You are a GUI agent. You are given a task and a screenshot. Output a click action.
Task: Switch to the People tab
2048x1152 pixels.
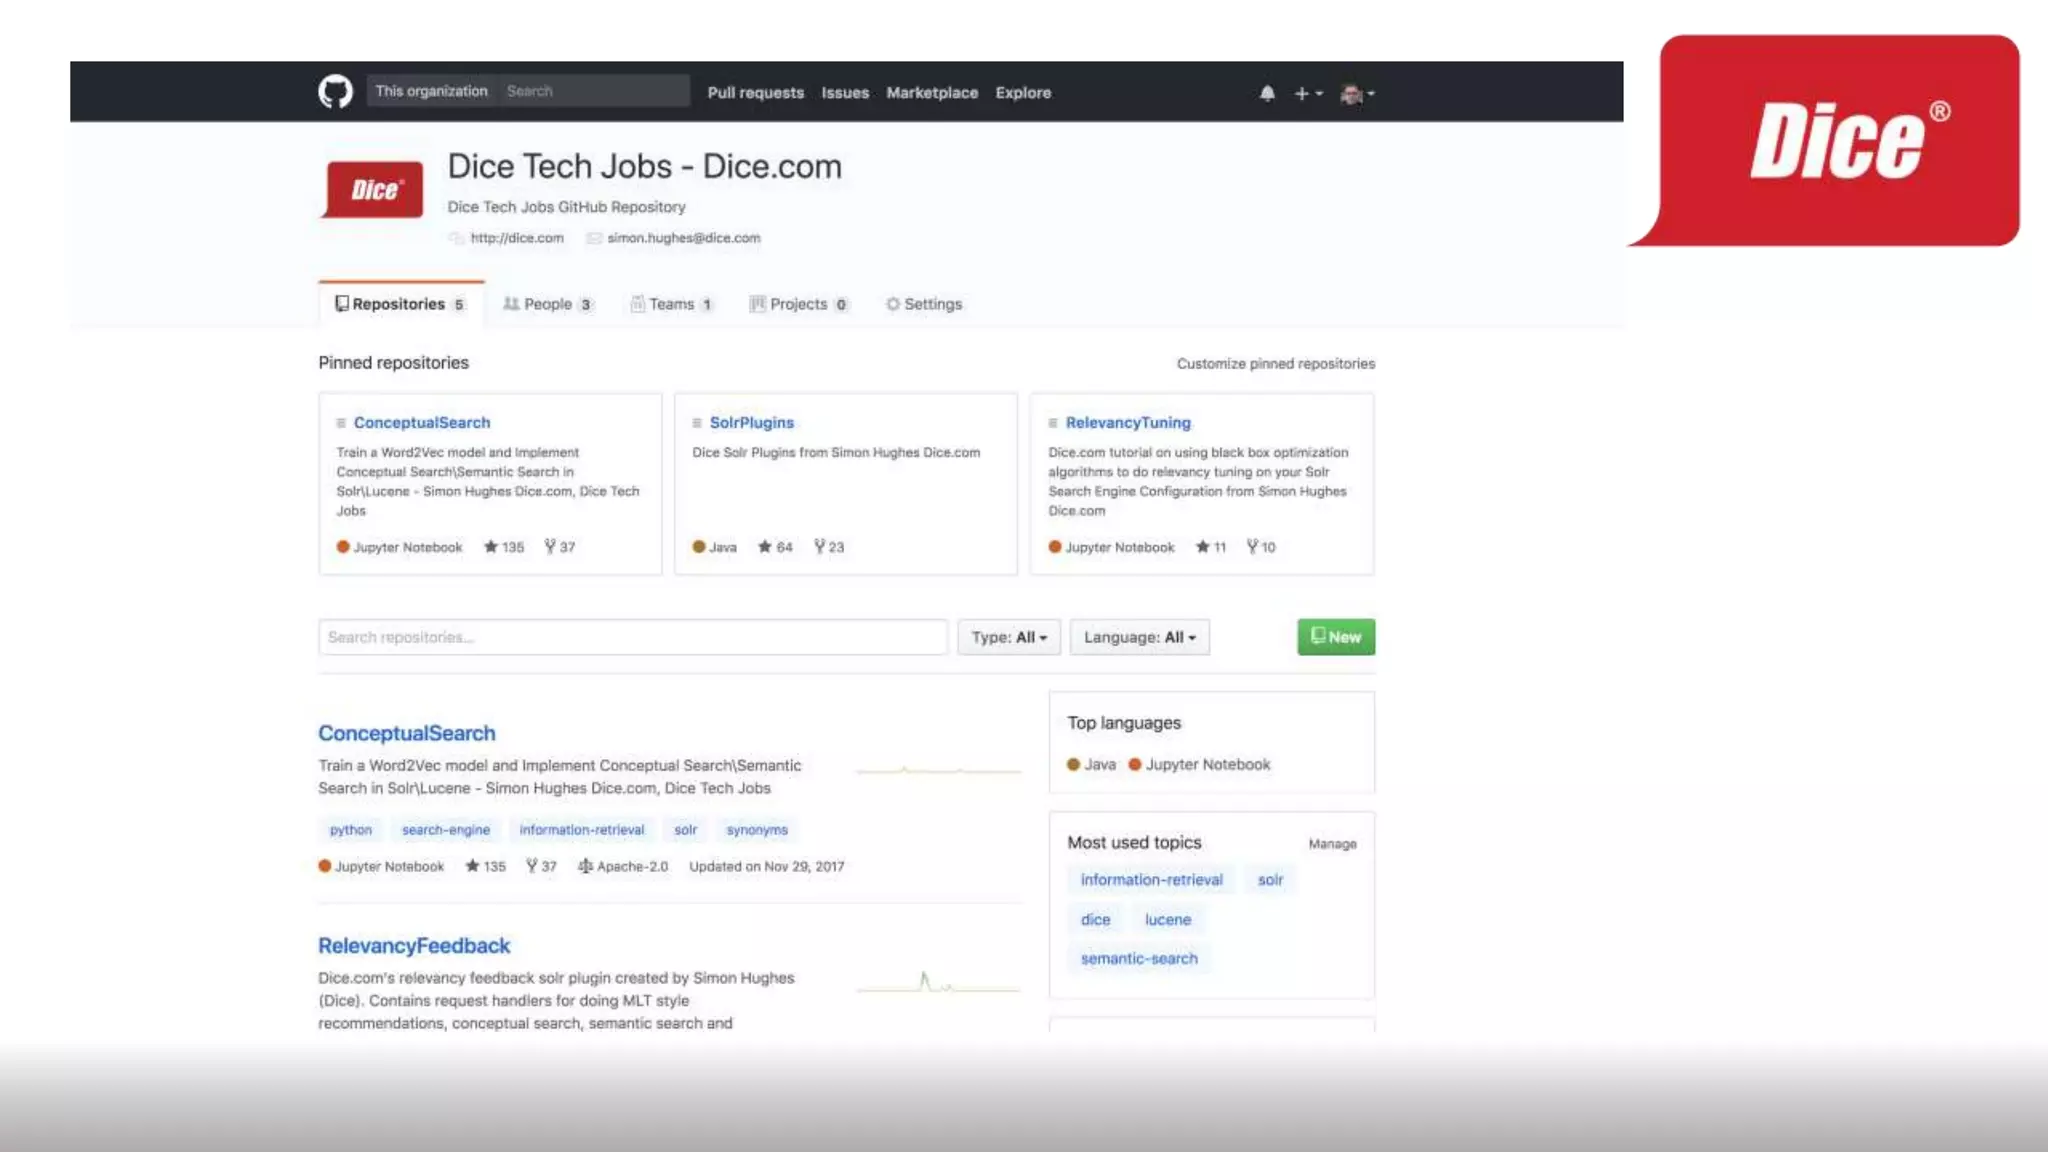pyautogui.click(x=548, y=304)
